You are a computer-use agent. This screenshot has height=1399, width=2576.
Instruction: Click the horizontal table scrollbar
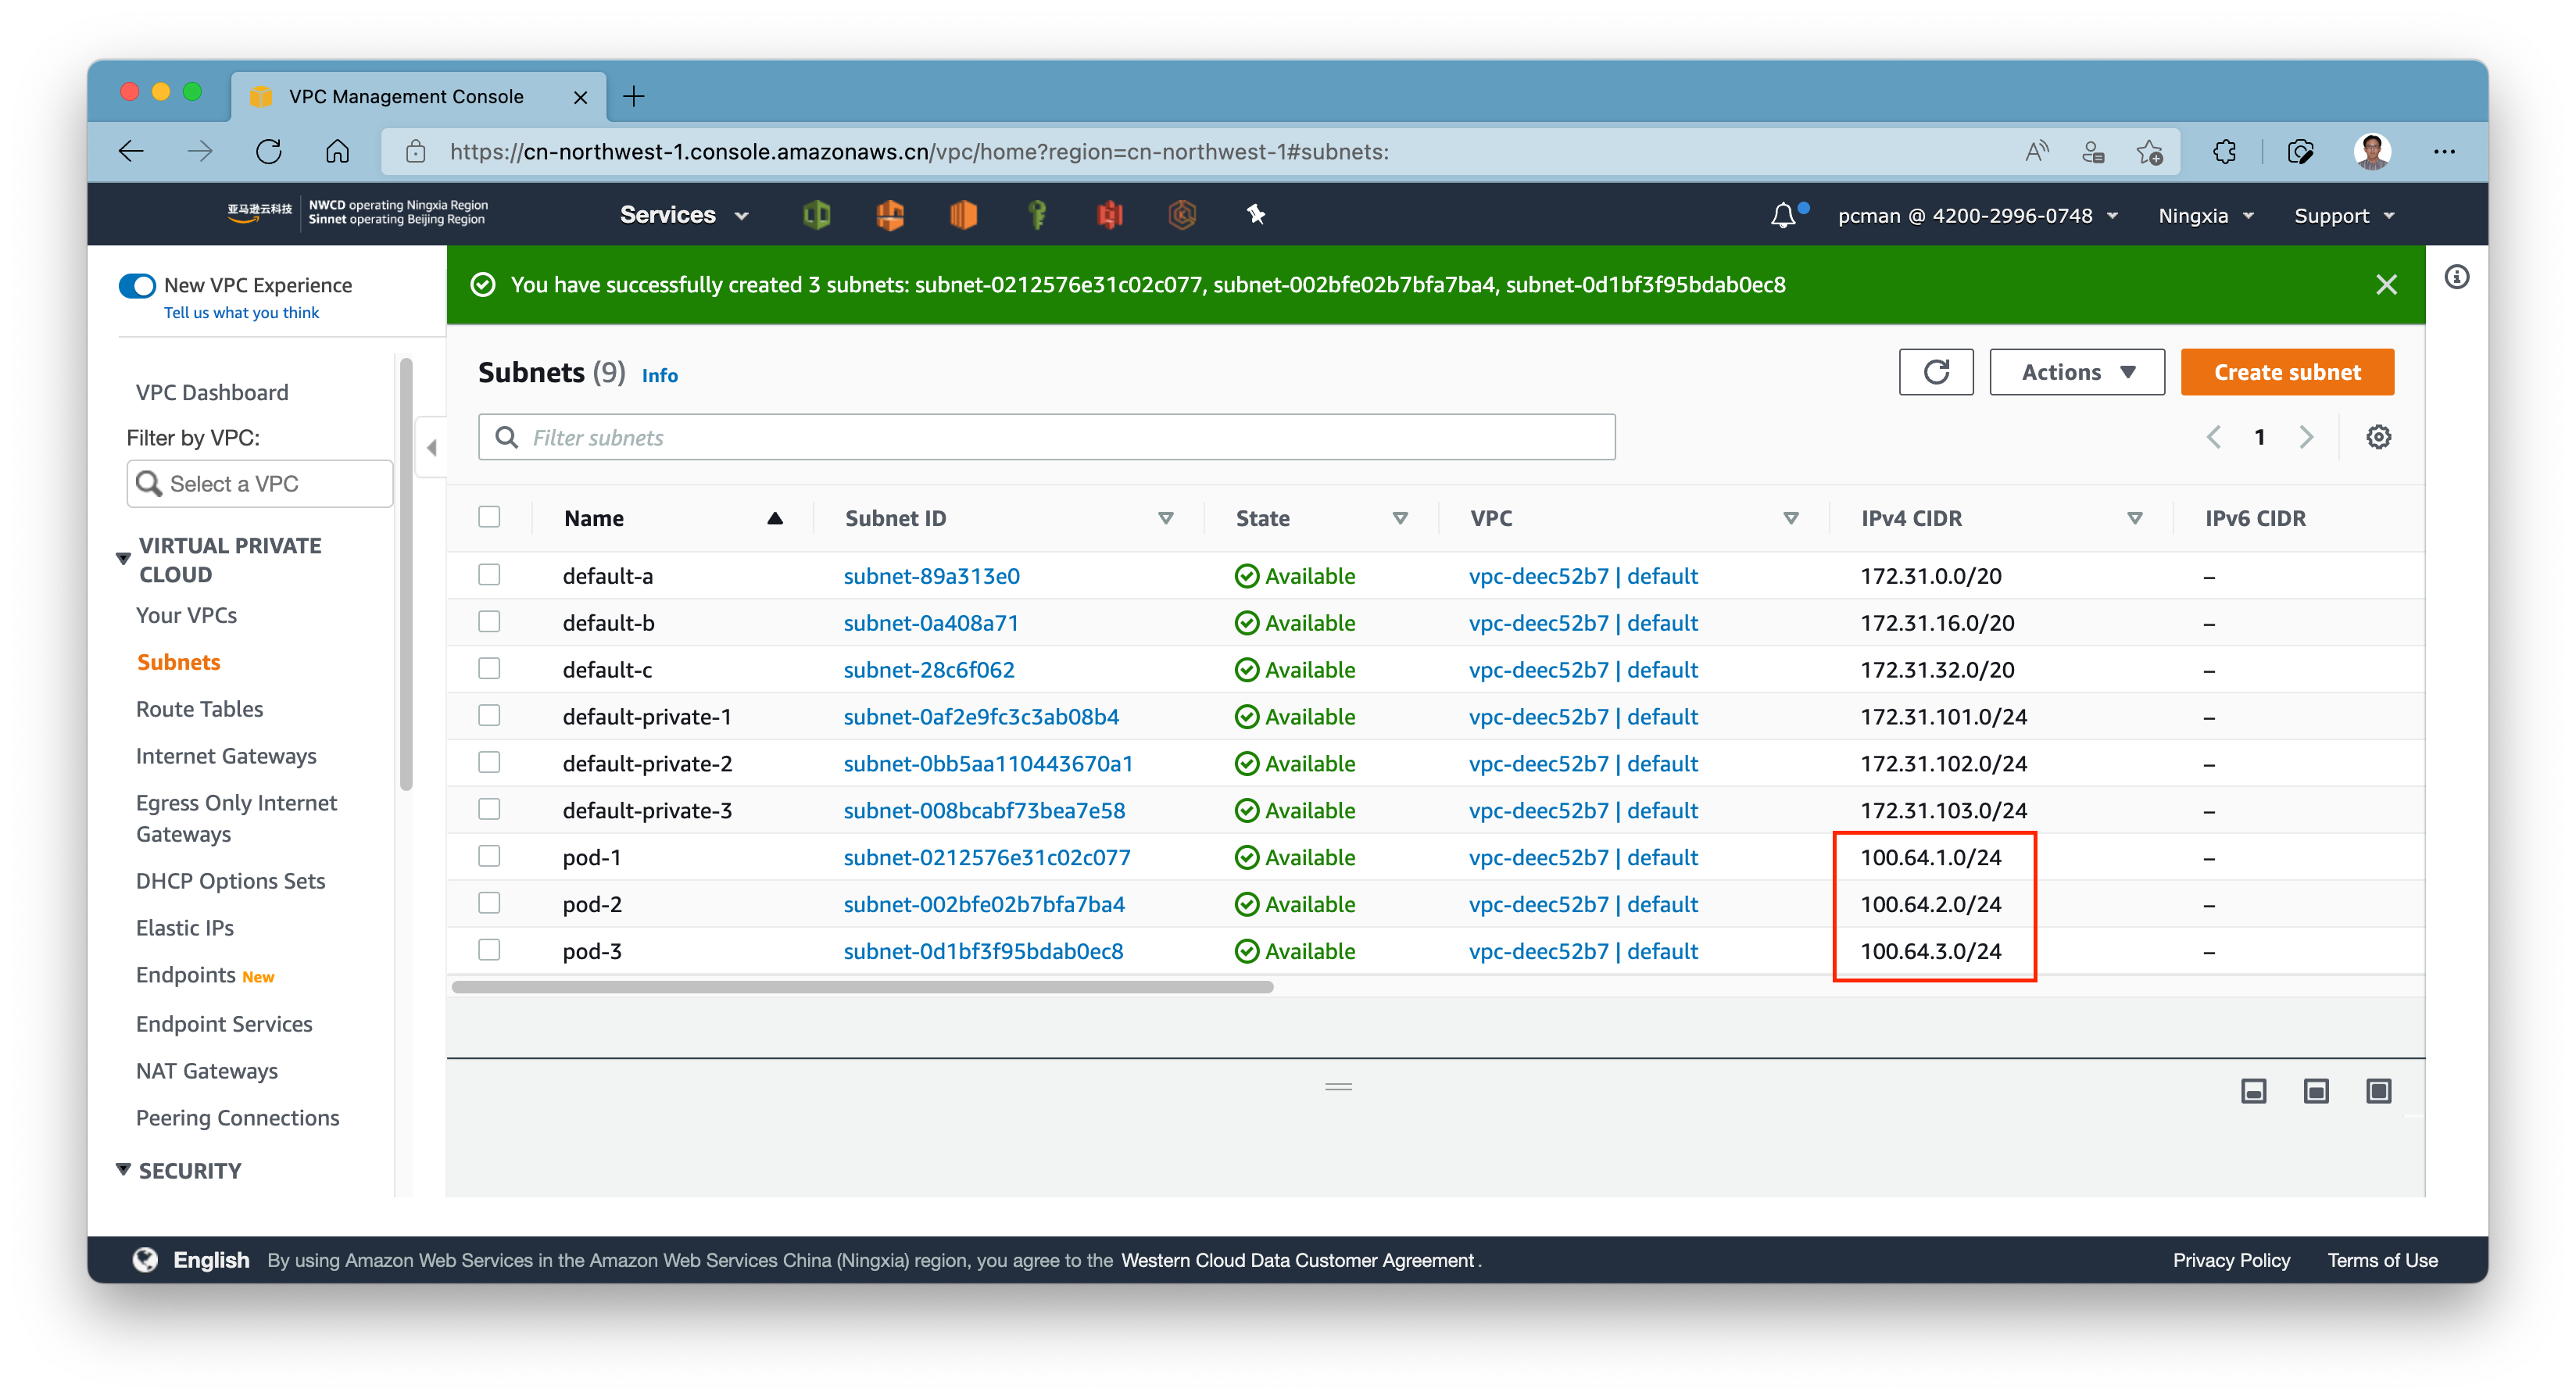coord(862,987)
